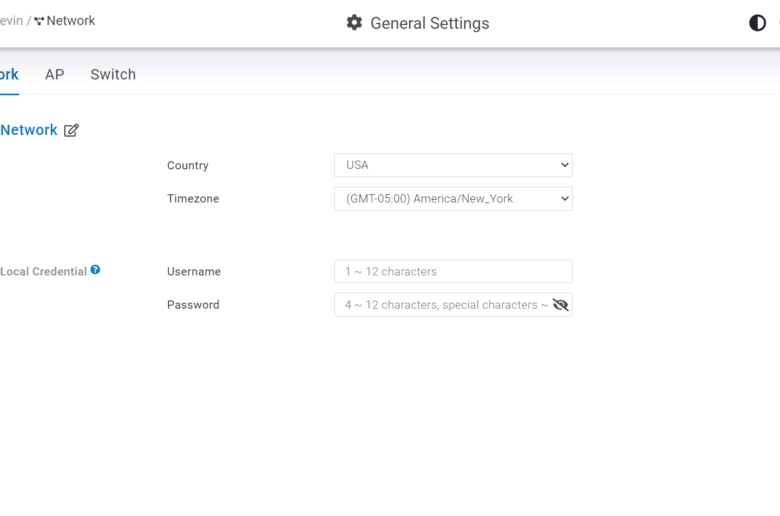This screenshot has width=780, height=516.
Task: Show password using the crossed-eye icon
Action: coord(560,305)
